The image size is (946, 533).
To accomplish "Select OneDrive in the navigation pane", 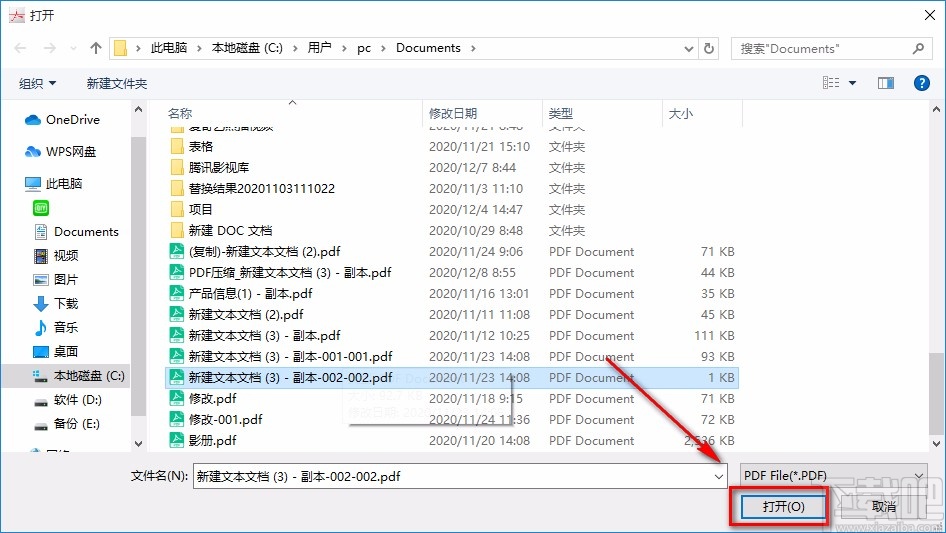I will [62, 120].
